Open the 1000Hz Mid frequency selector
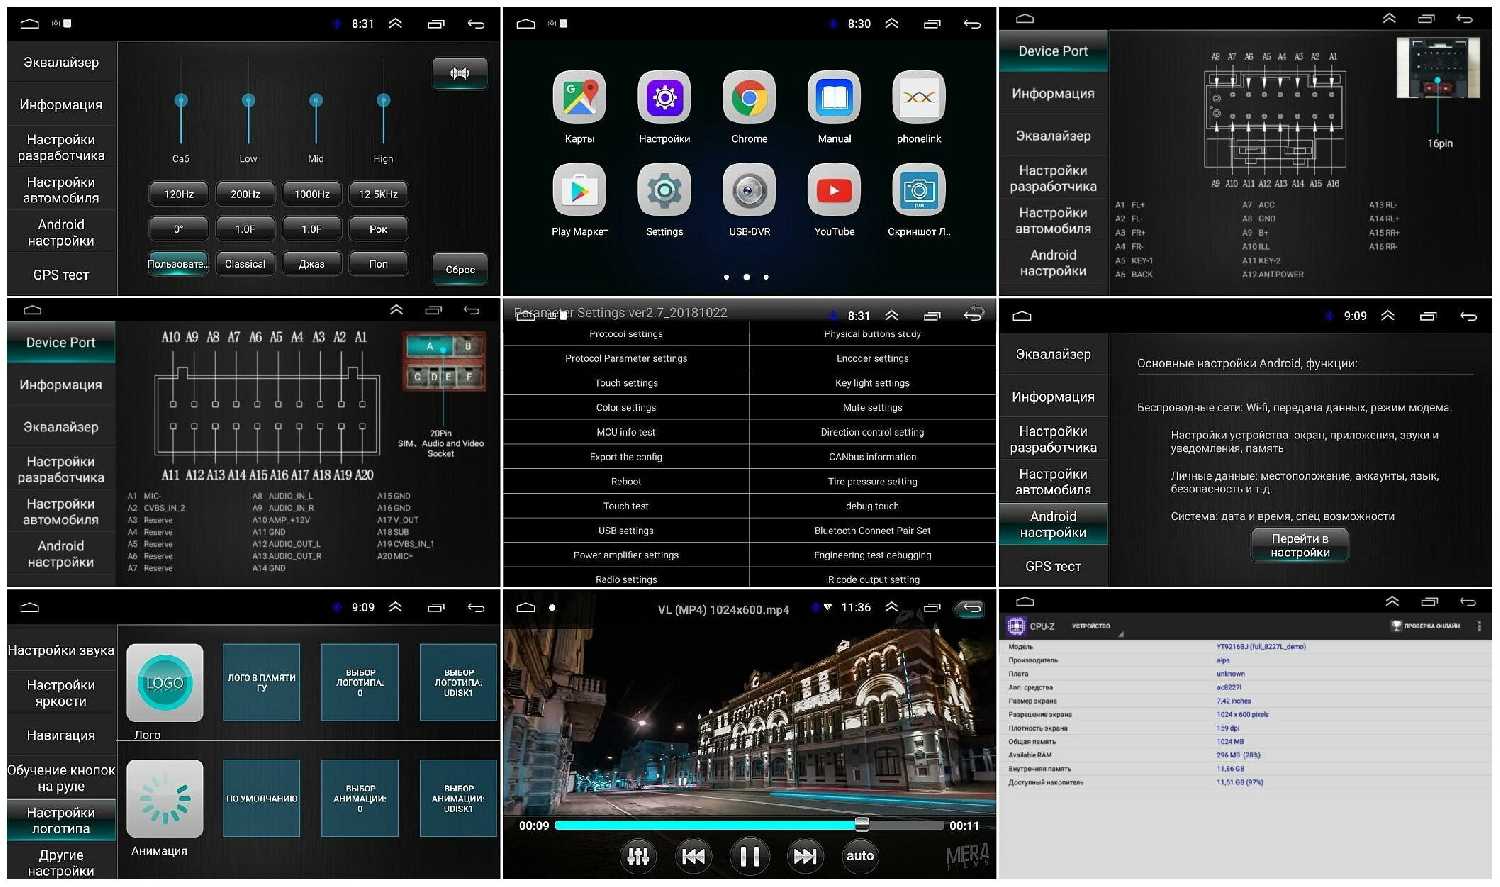The height and width of the screenshot is (887, 1500). pos(312,194)
